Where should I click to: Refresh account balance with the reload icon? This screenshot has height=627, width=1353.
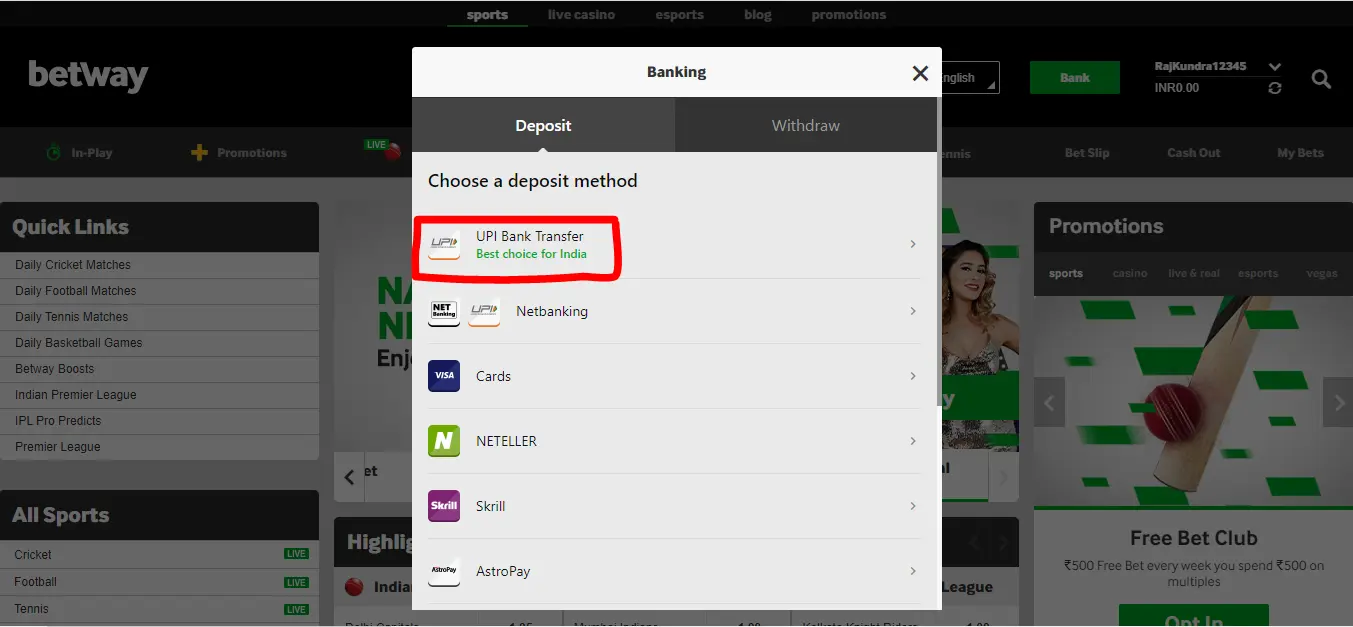[x=1274, y=88]
